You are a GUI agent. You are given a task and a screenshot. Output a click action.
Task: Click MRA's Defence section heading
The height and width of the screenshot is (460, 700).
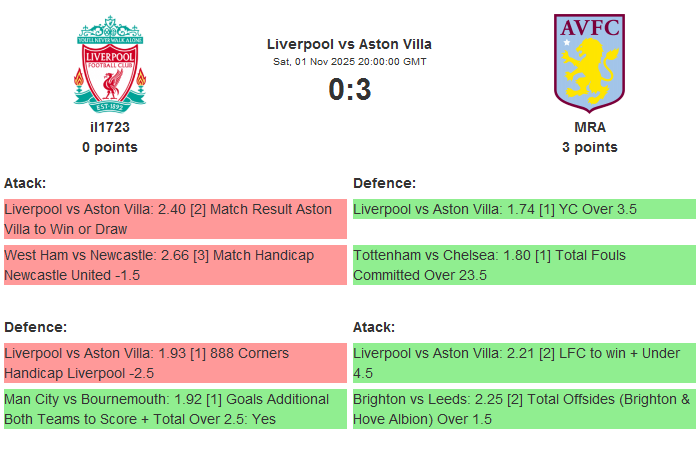coord(384,183)
